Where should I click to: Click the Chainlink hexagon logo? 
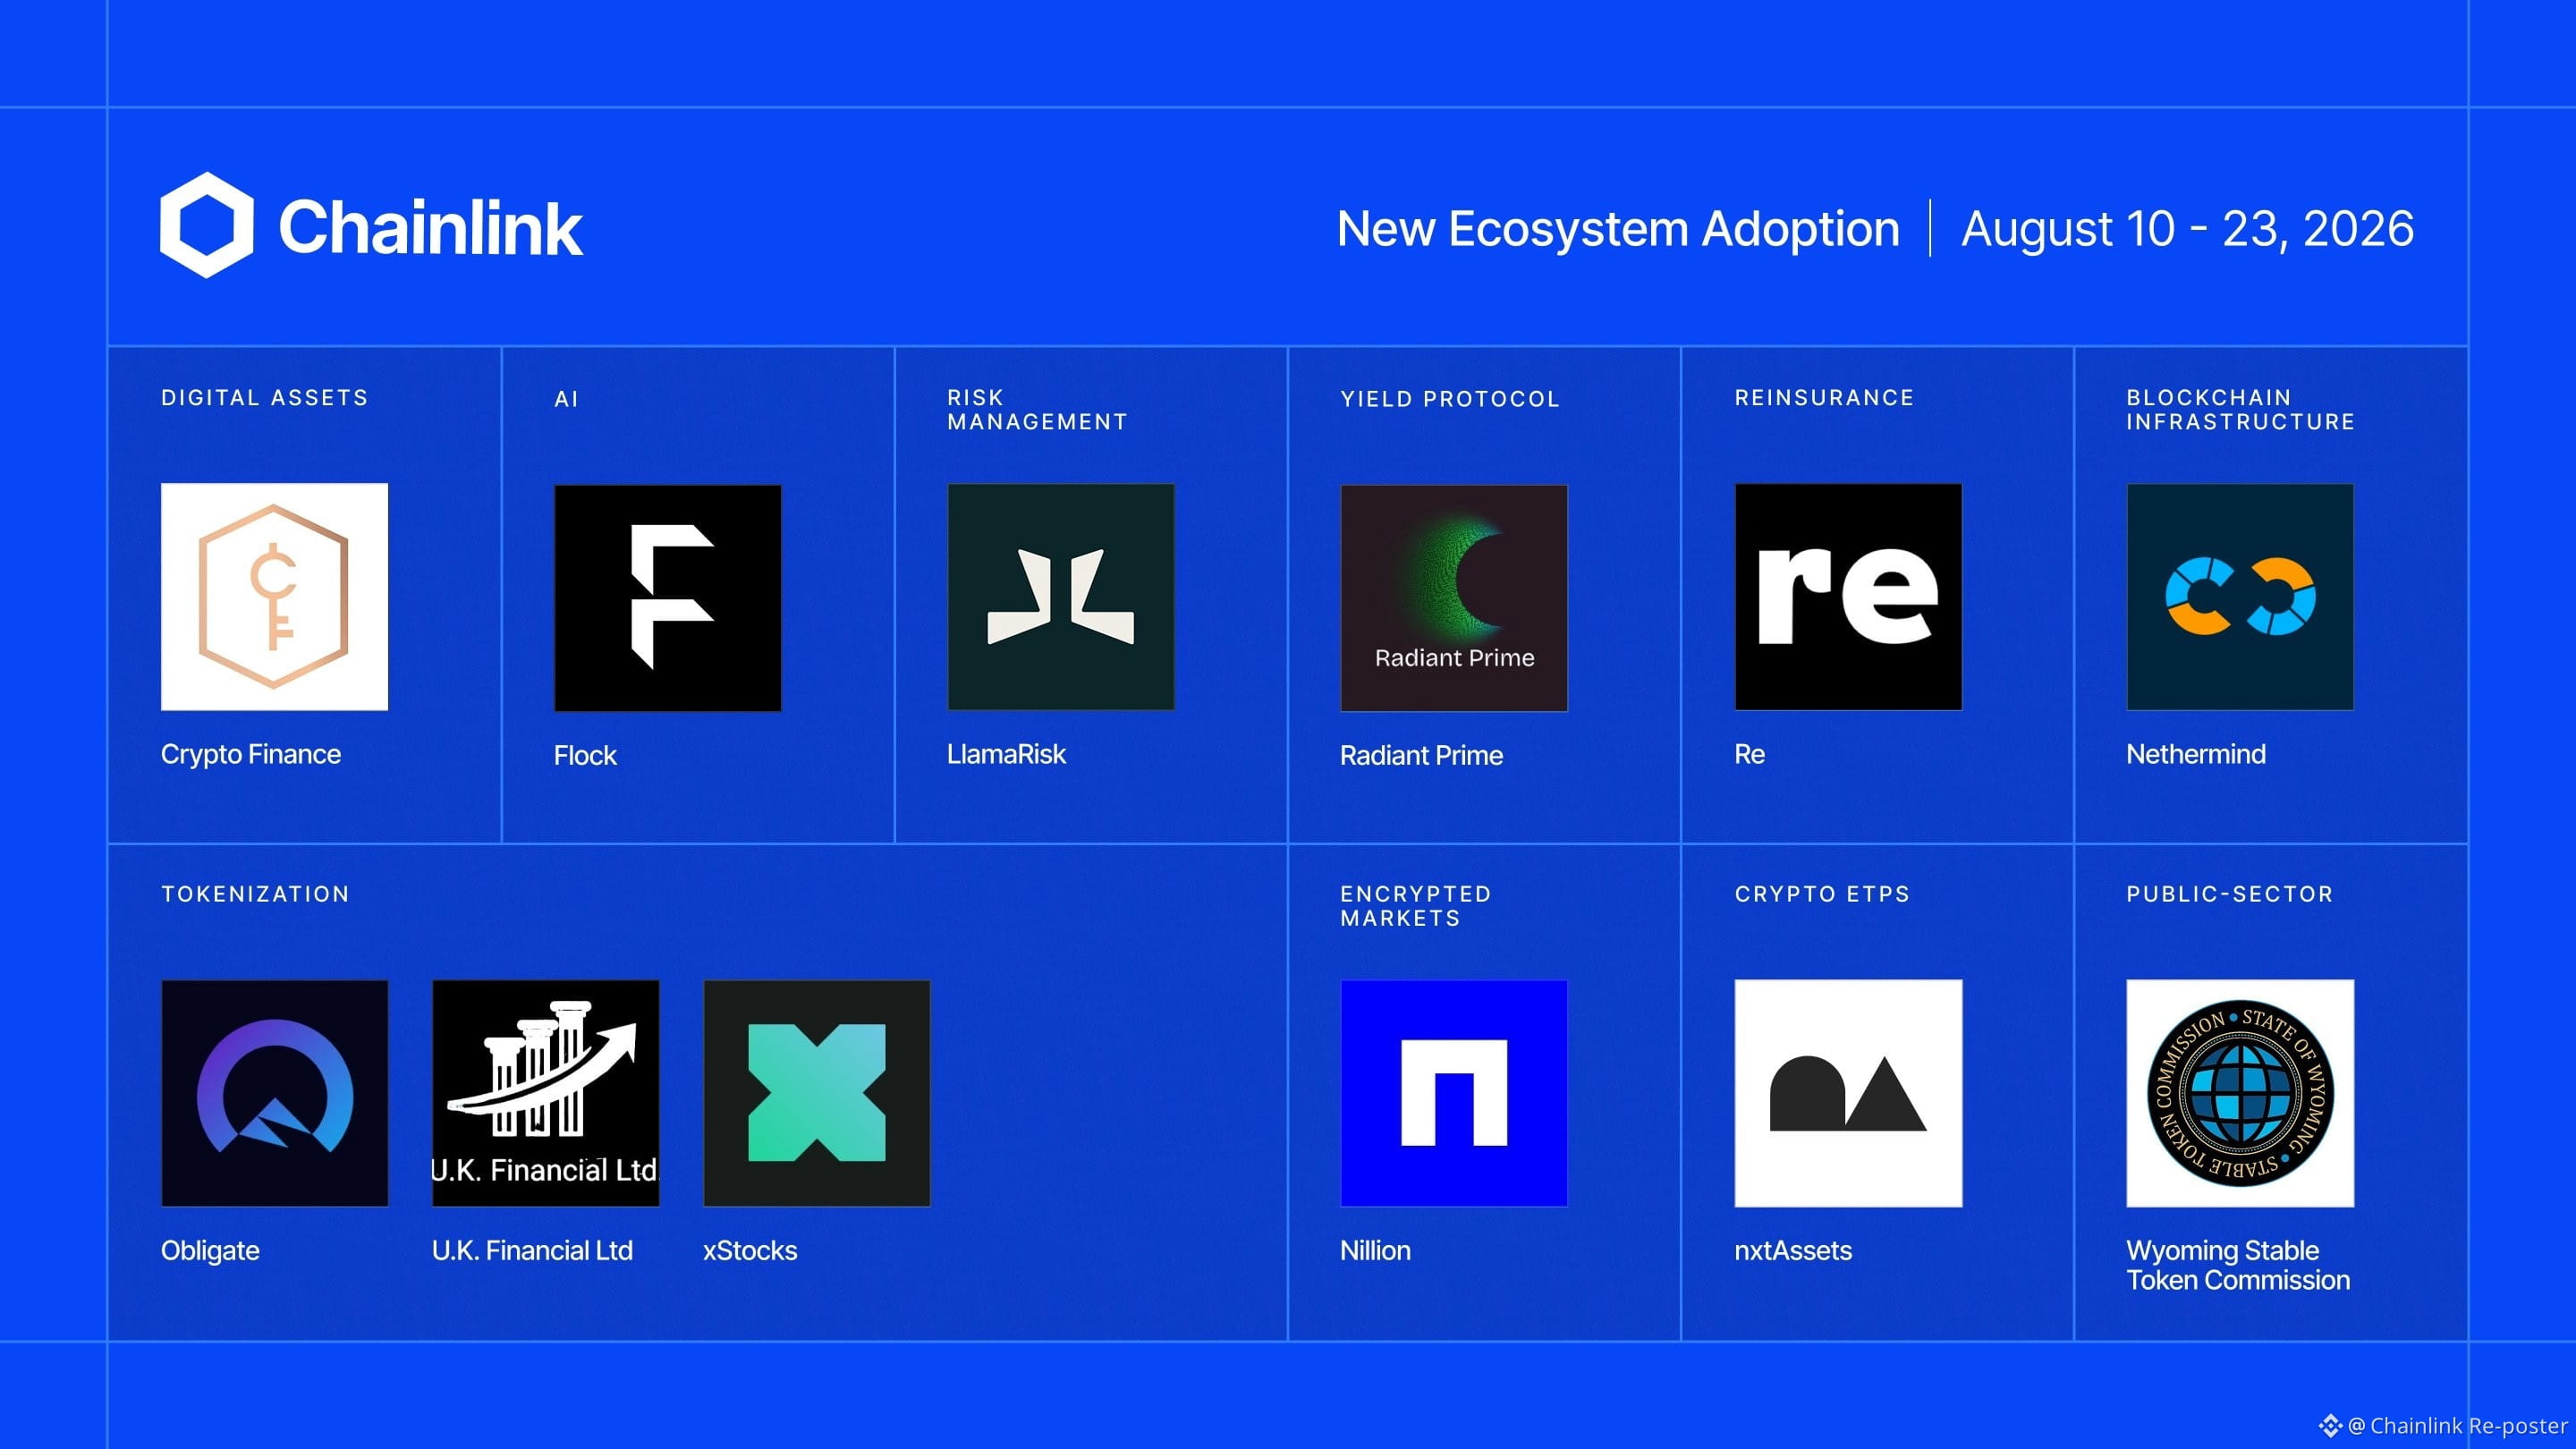207,225
